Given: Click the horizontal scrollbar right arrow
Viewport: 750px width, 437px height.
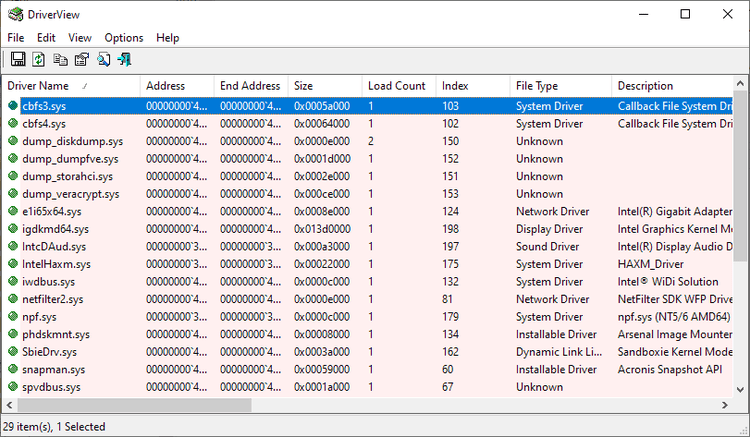Looking at the screenshot, I should 725,405.
